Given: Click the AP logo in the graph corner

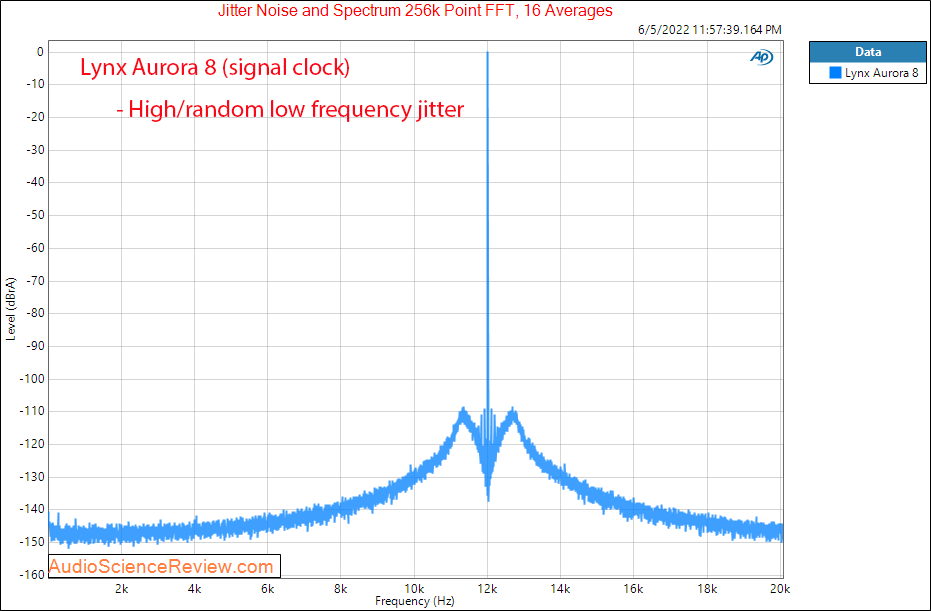Looking at the screenshot, I should pyautogui.click(x=761, y=56).
